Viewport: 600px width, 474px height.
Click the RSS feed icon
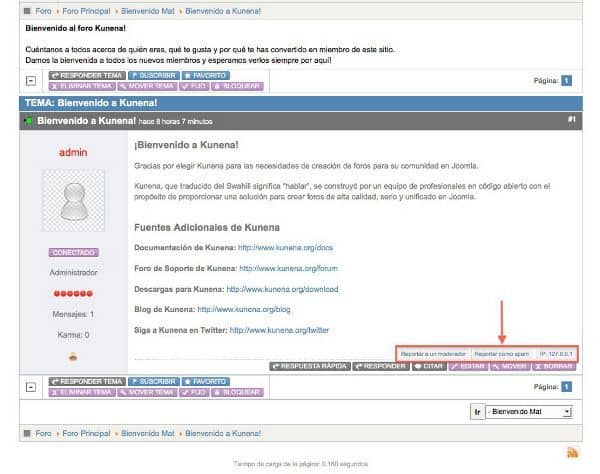(572, 453)
